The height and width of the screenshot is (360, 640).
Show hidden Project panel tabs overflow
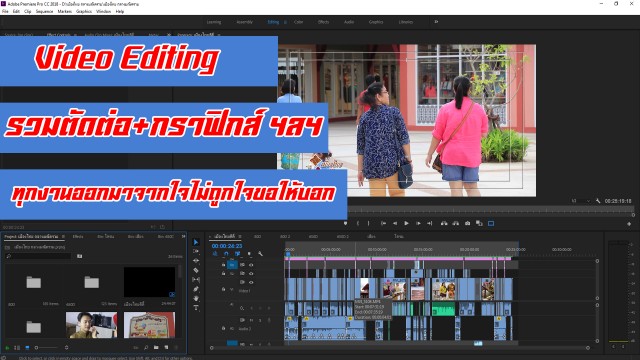click(184, 236)
